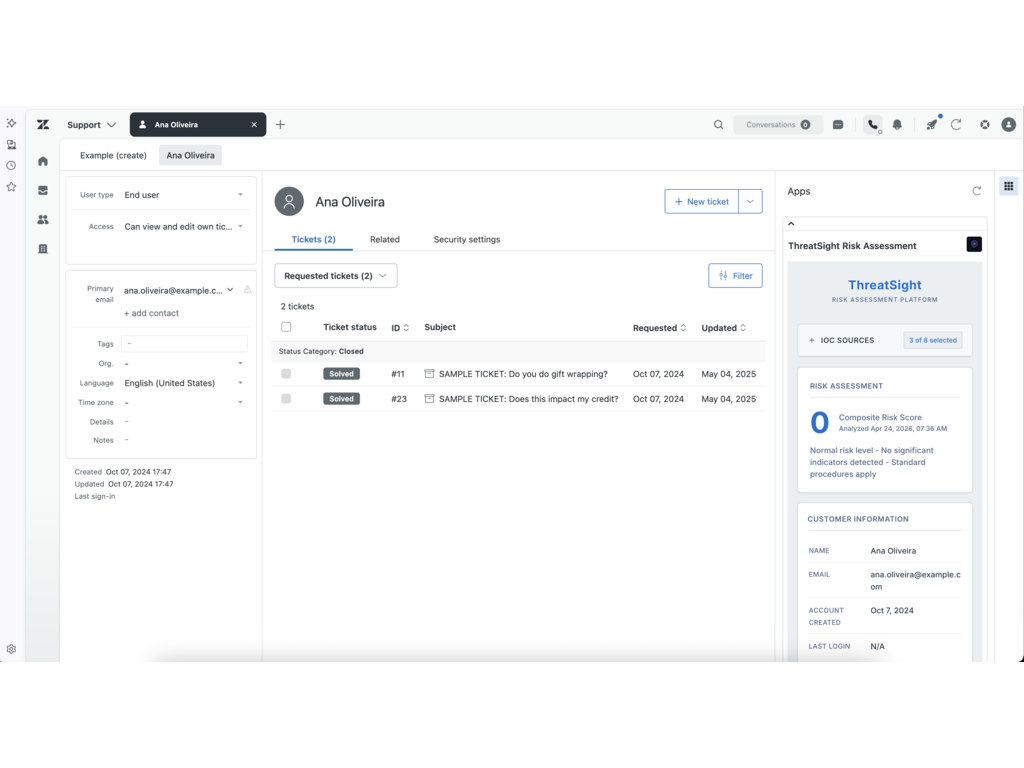Open the help lifebuoy icon
The height and width of the screenshot is (768, 1024).
pyautogui.click(x=985, y=125)
